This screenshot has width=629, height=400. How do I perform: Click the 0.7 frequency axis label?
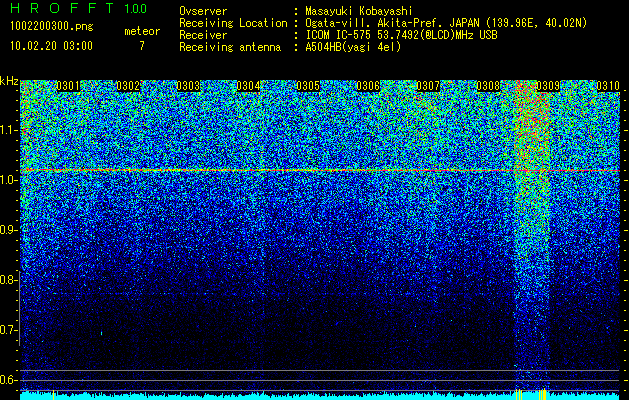point(9,330)
